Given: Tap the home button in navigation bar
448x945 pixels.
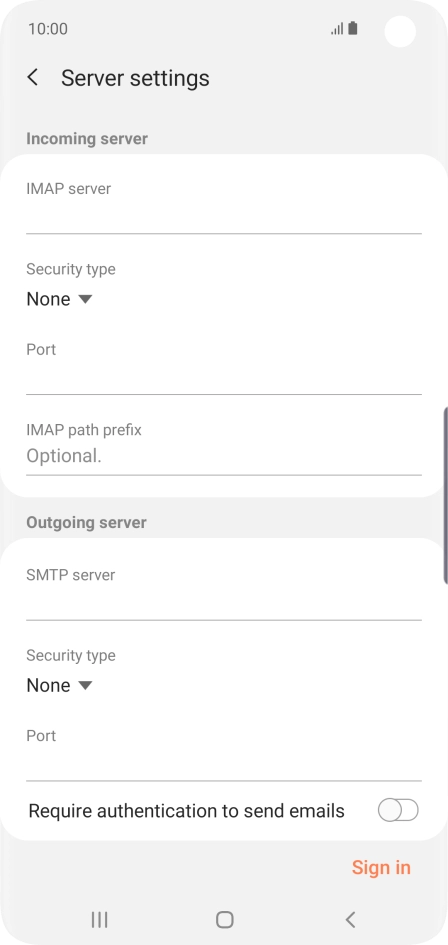Looking at the screenshot, I should click(x=224, y=919).
